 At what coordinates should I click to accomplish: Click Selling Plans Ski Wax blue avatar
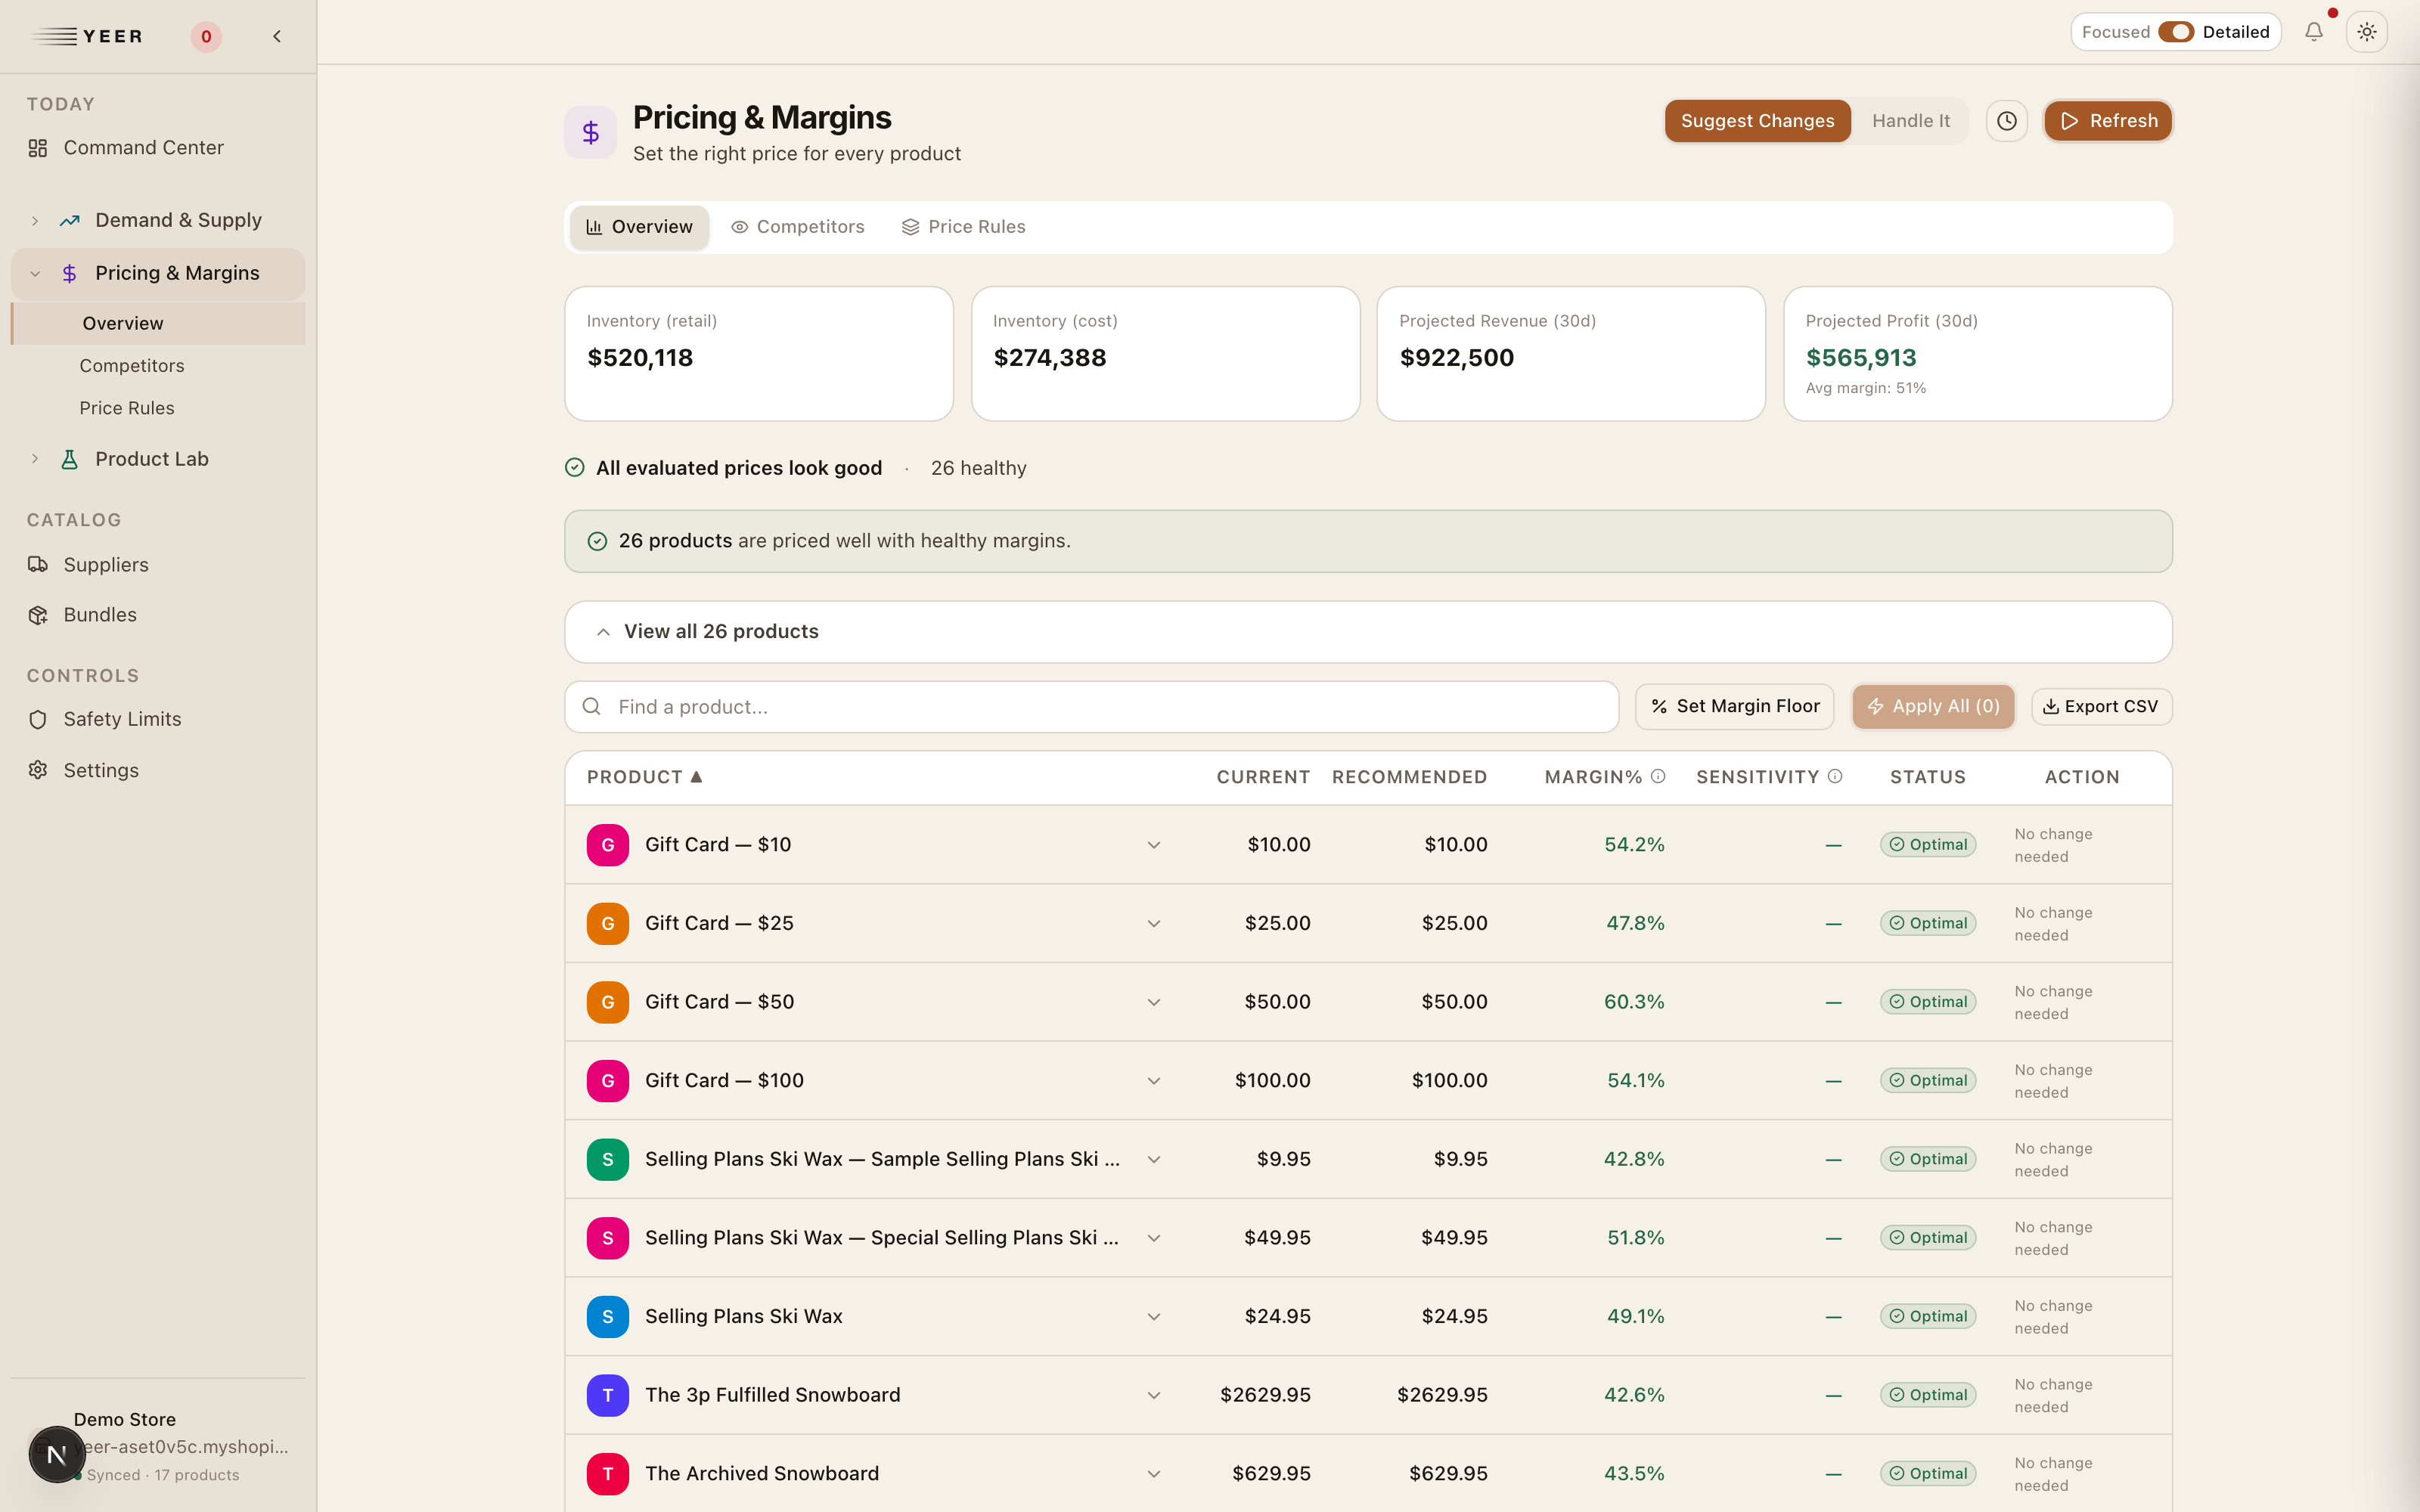[x=608, y=1316]
